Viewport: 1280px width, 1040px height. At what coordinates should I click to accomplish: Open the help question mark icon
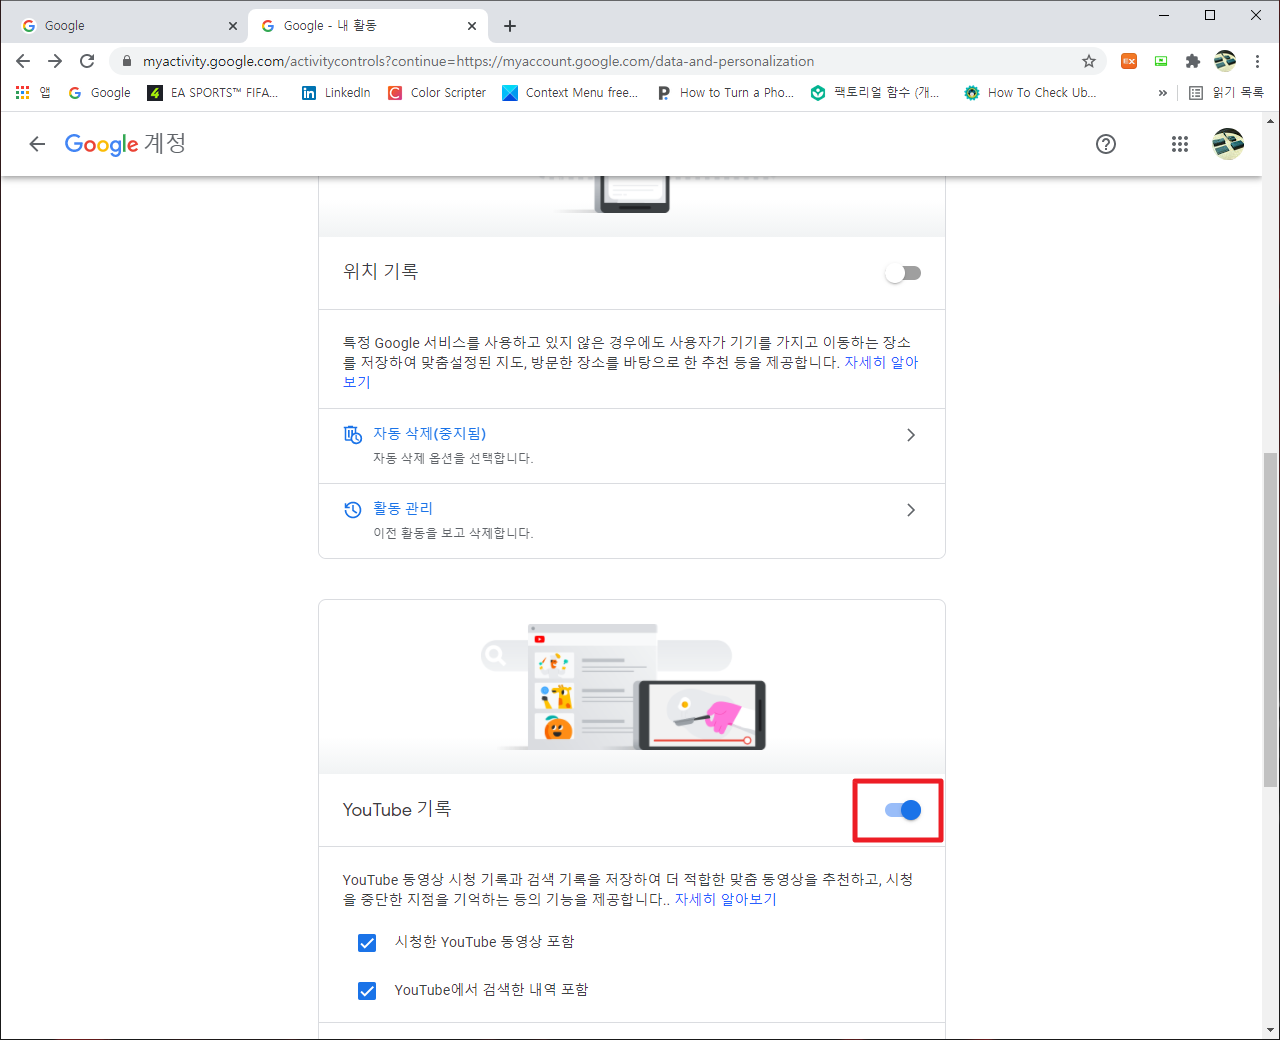coord(1106,144)
